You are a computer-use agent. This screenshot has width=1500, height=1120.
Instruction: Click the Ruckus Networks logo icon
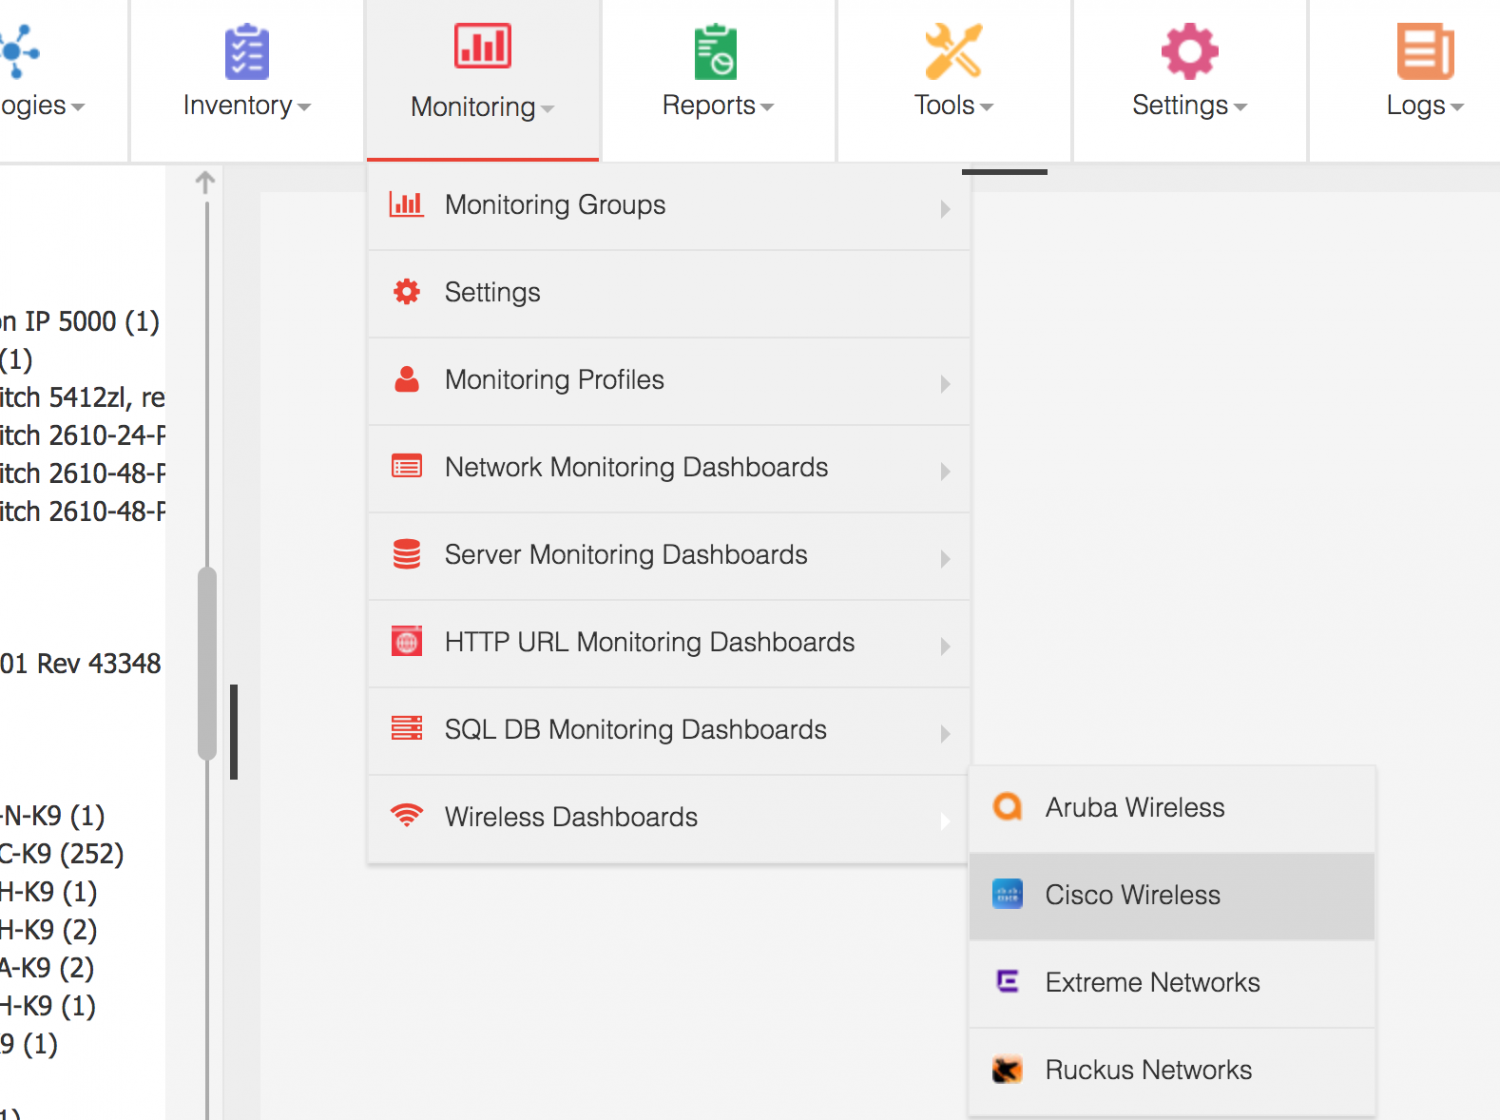coord(1008,1068)
